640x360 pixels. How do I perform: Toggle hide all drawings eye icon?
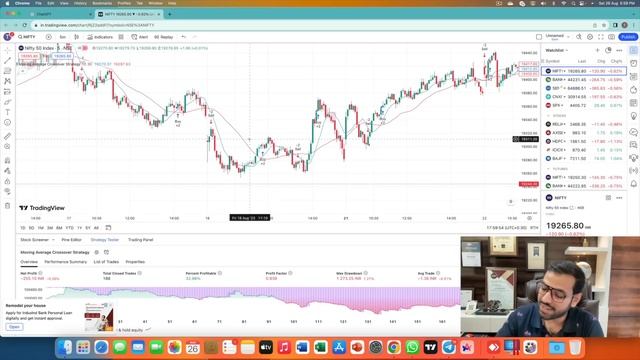coord(7,191)
